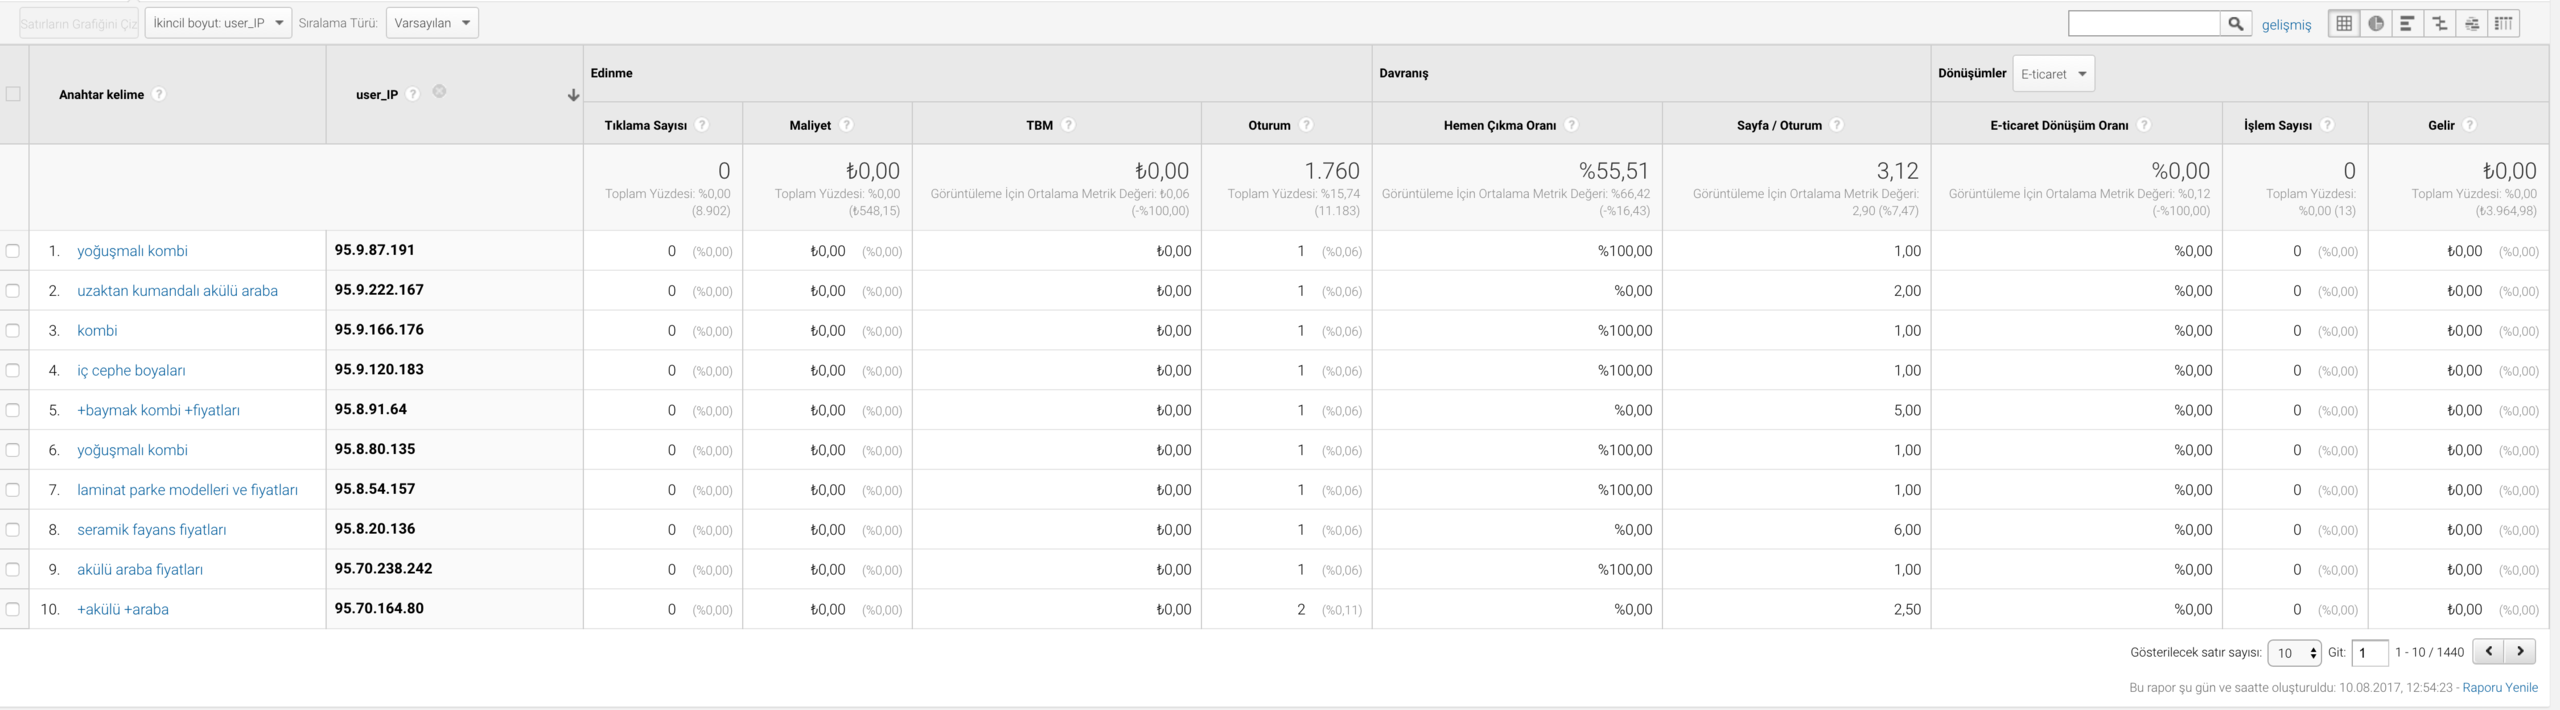Sort by Gelir column header
The width and height of the screenshot is (2560, 710).
click(2441, 125)
